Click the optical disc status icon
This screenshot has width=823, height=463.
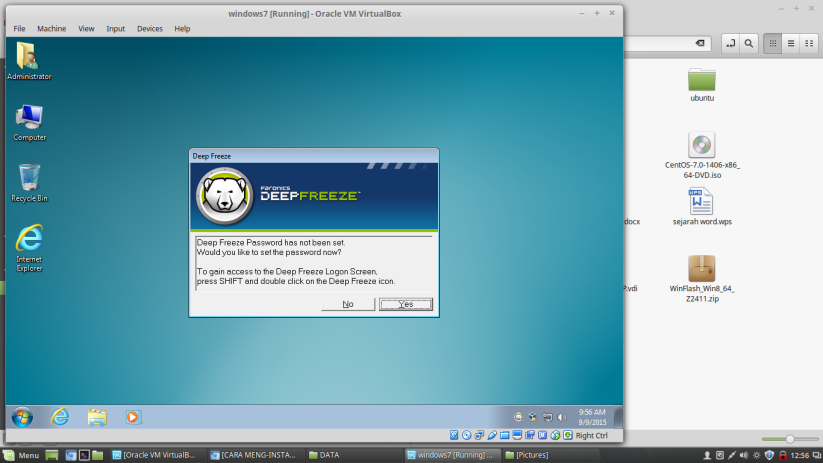467,435
